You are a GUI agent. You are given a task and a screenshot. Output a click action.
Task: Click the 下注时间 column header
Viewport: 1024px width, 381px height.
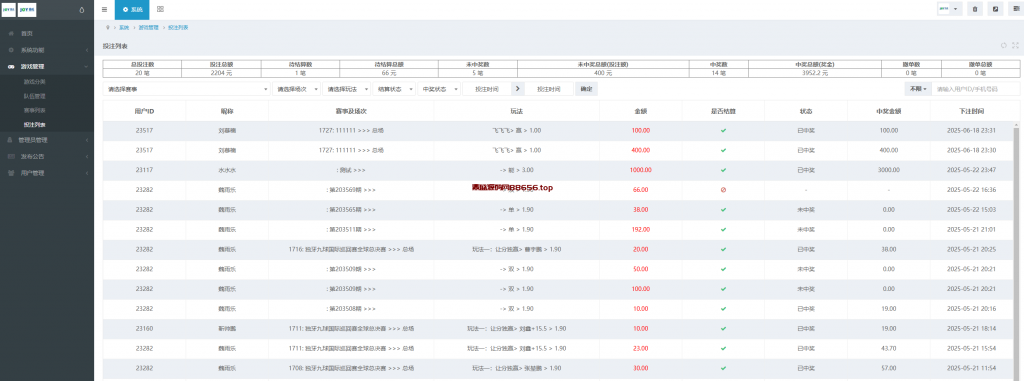972,111
